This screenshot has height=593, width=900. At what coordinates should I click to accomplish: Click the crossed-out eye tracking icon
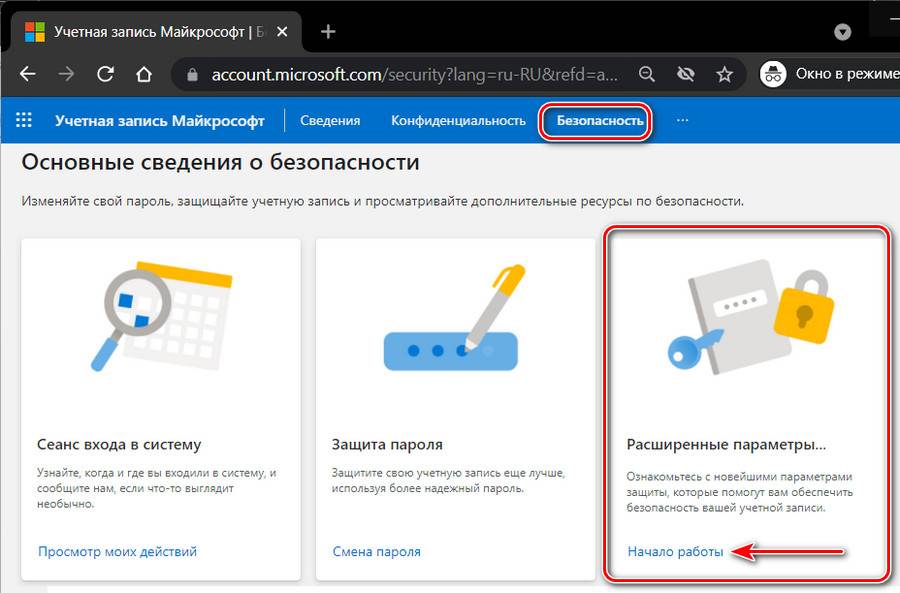click(686, 74)
